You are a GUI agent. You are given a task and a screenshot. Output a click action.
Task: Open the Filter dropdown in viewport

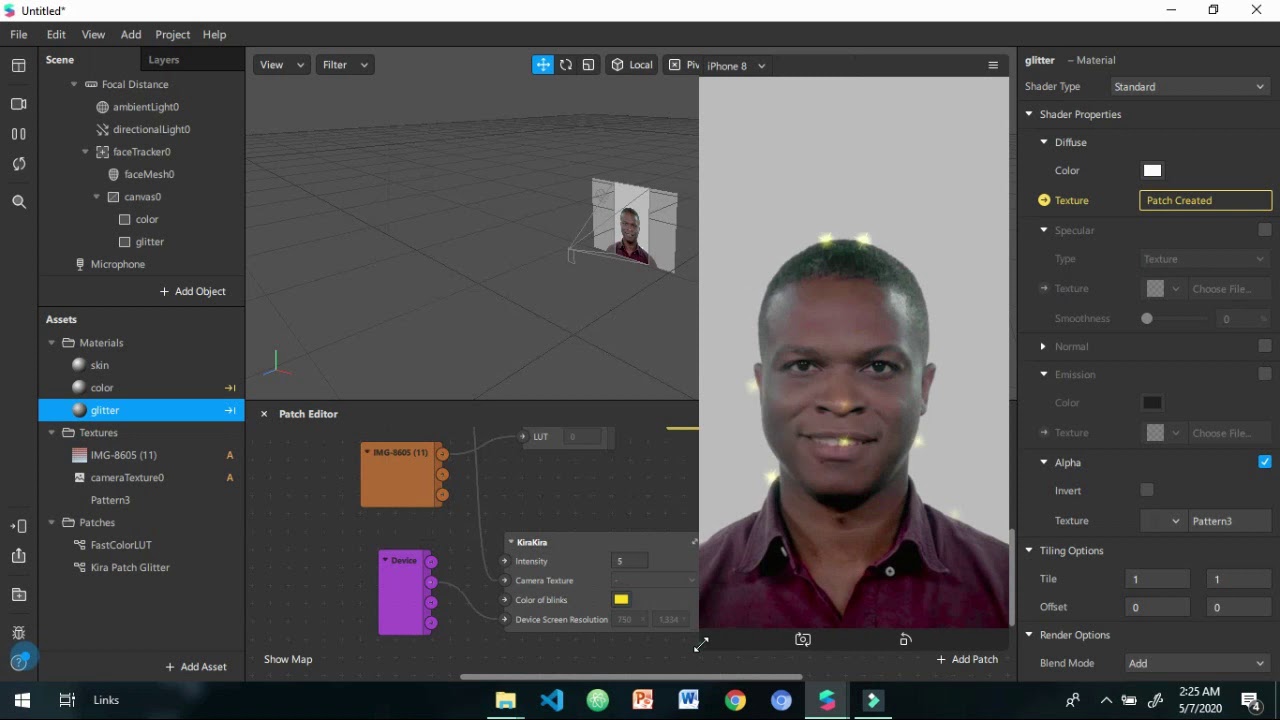point(345,65)
